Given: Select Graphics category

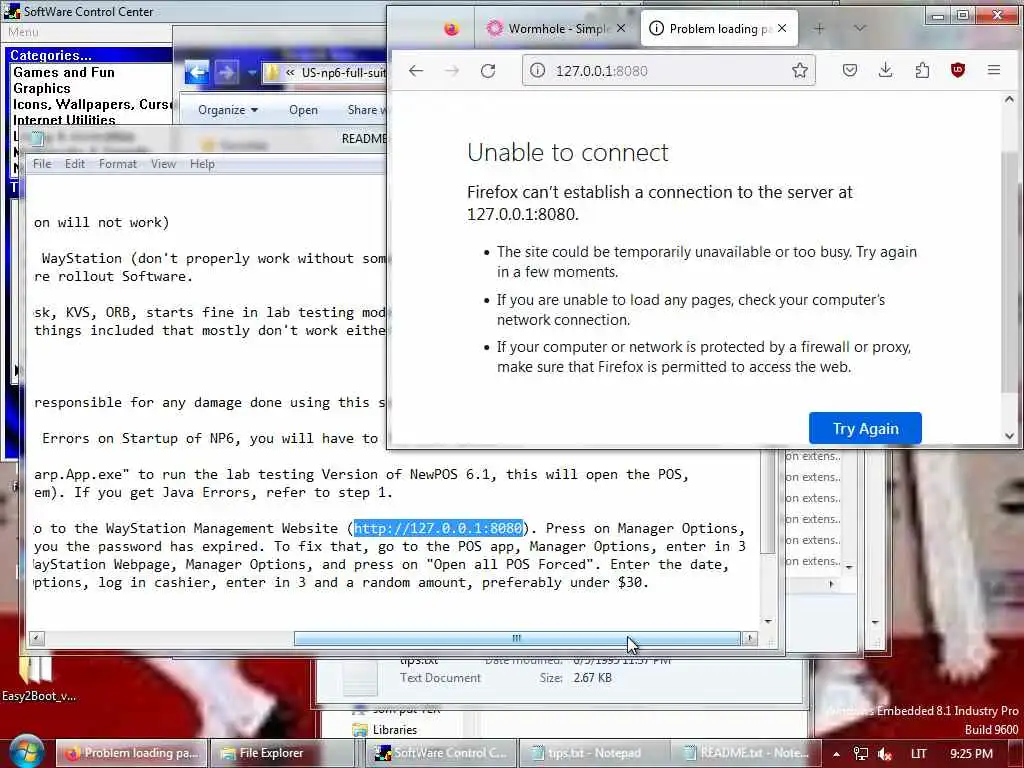Looking at the screenshot, I should (x=41, y=88).
